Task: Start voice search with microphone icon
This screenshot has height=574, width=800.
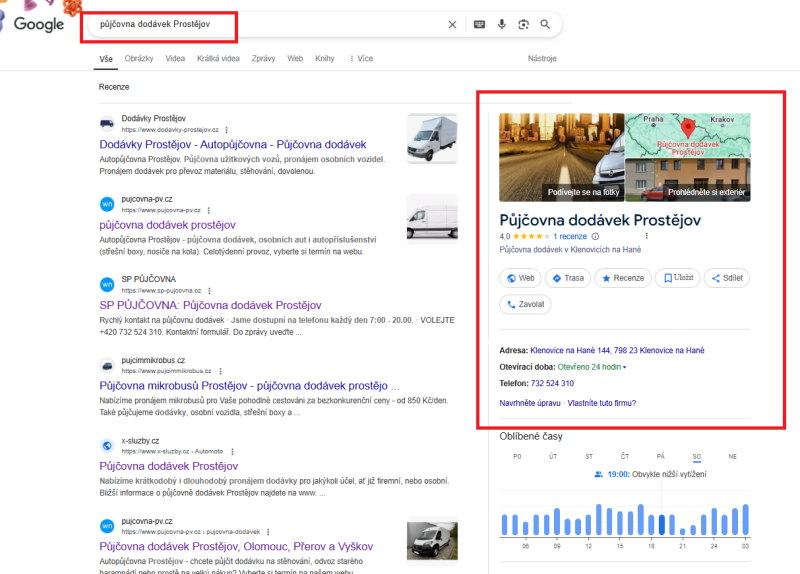Action: pos(502,24)
